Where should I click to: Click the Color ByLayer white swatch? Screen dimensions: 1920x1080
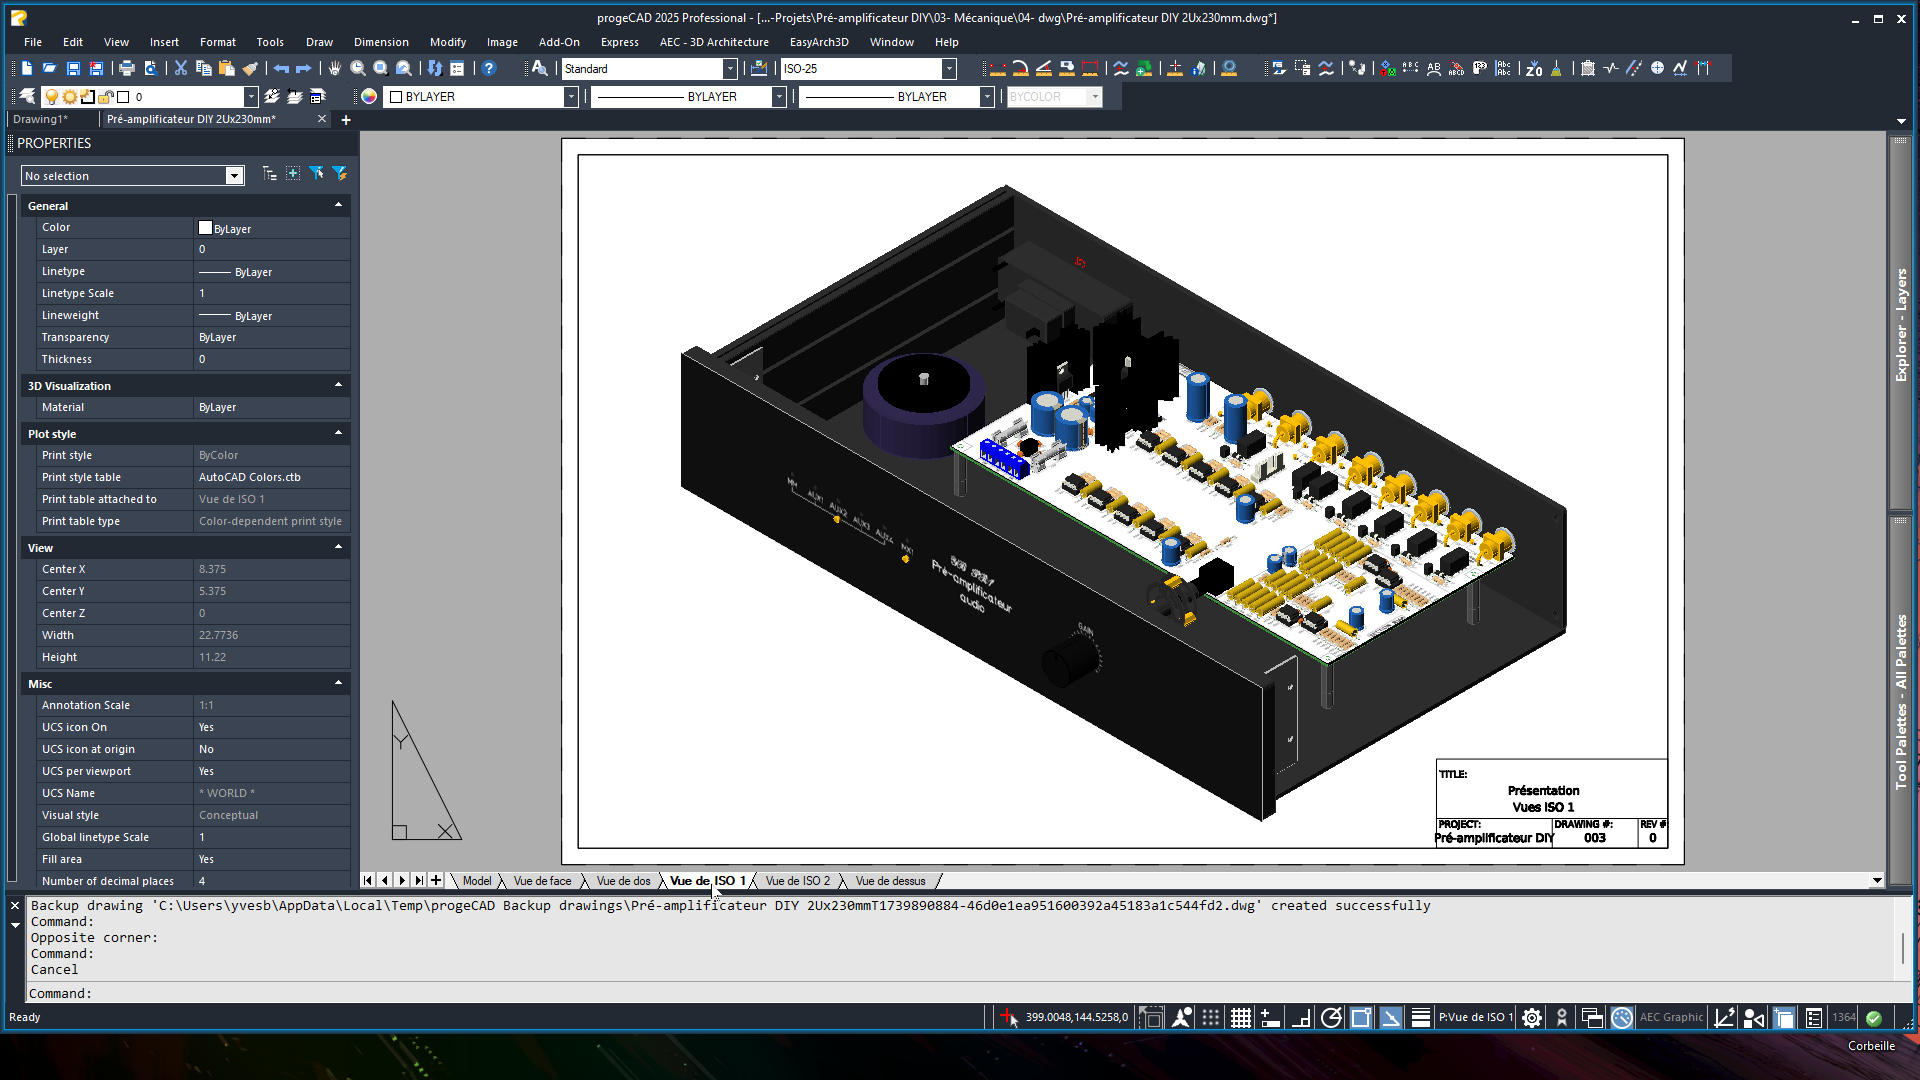click(x=205, y=228)
